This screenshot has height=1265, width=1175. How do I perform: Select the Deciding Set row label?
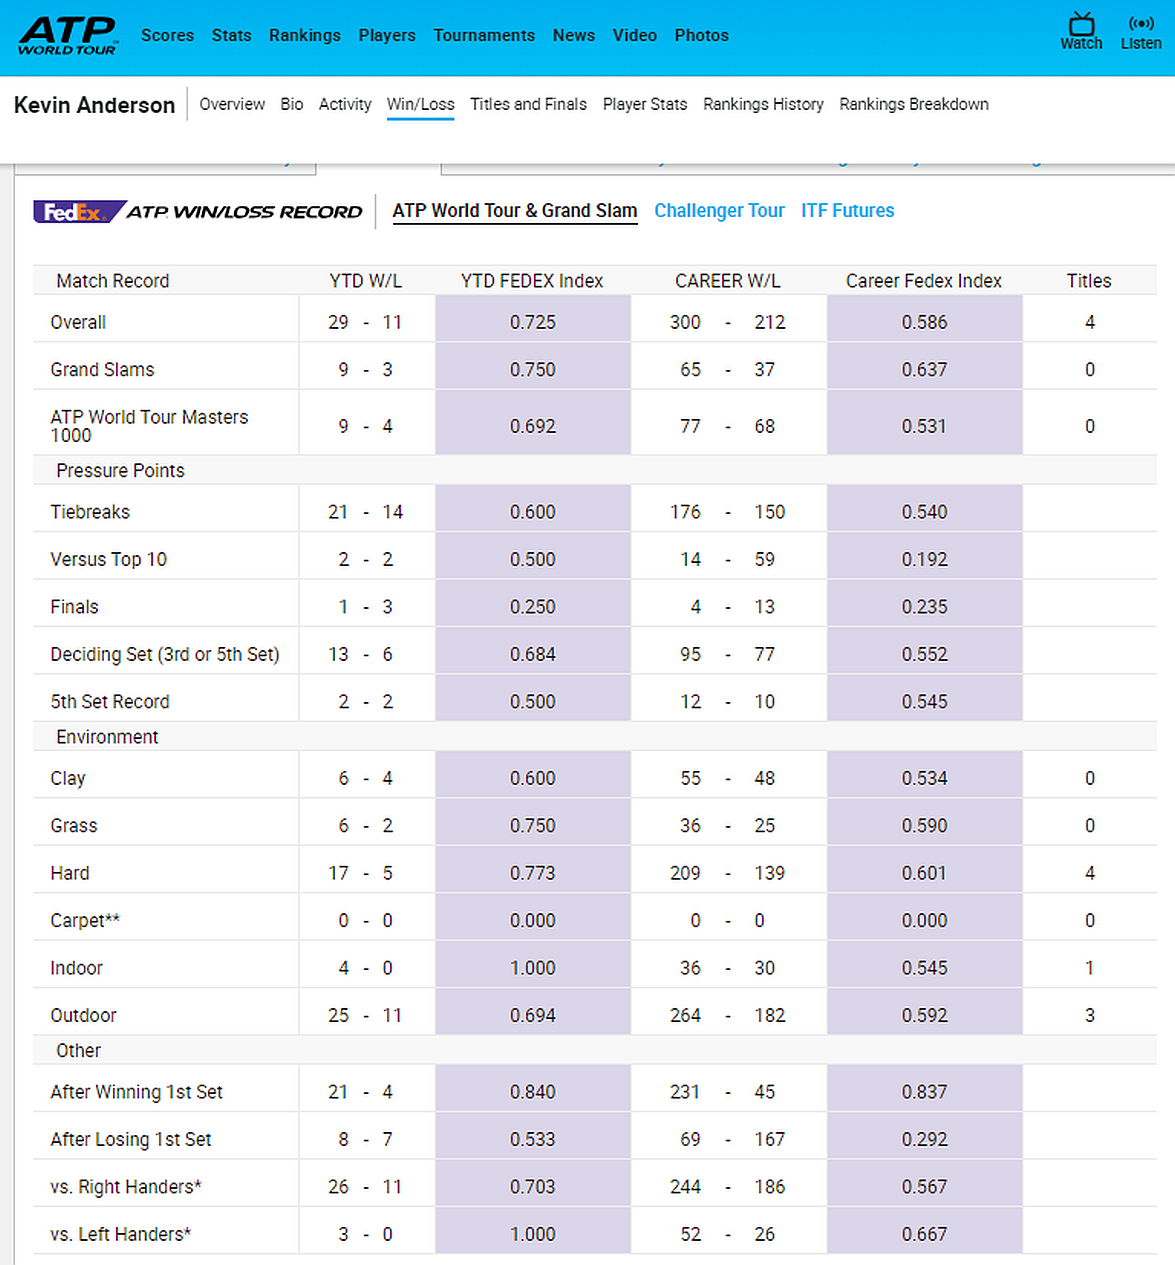pos(165,654)
